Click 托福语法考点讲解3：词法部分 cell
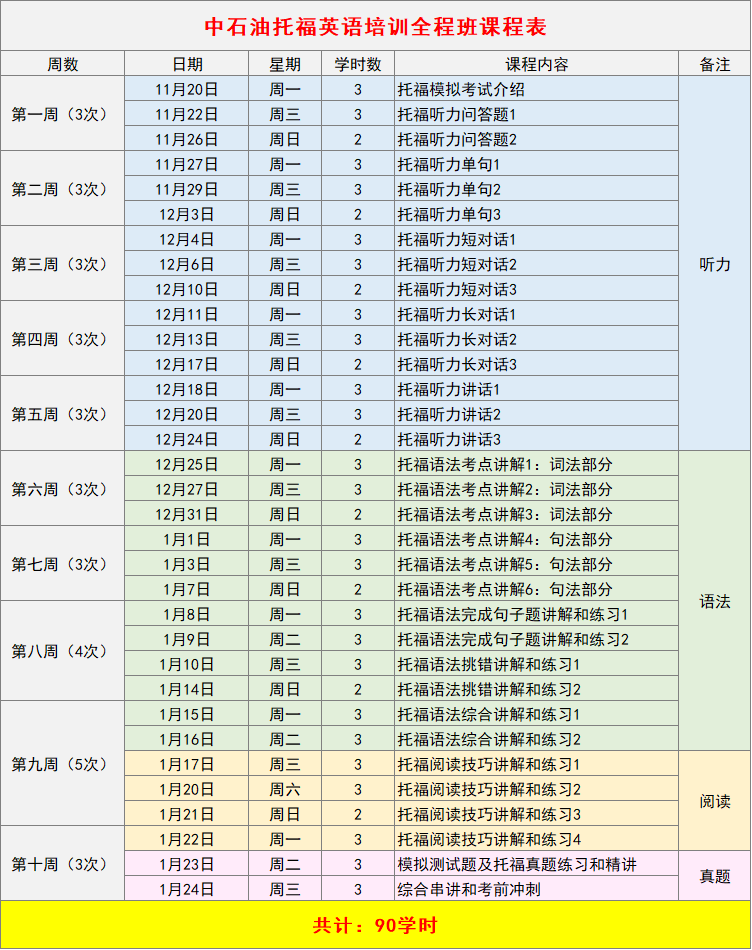The image size is (752, 950). click(x=536, y=514)
